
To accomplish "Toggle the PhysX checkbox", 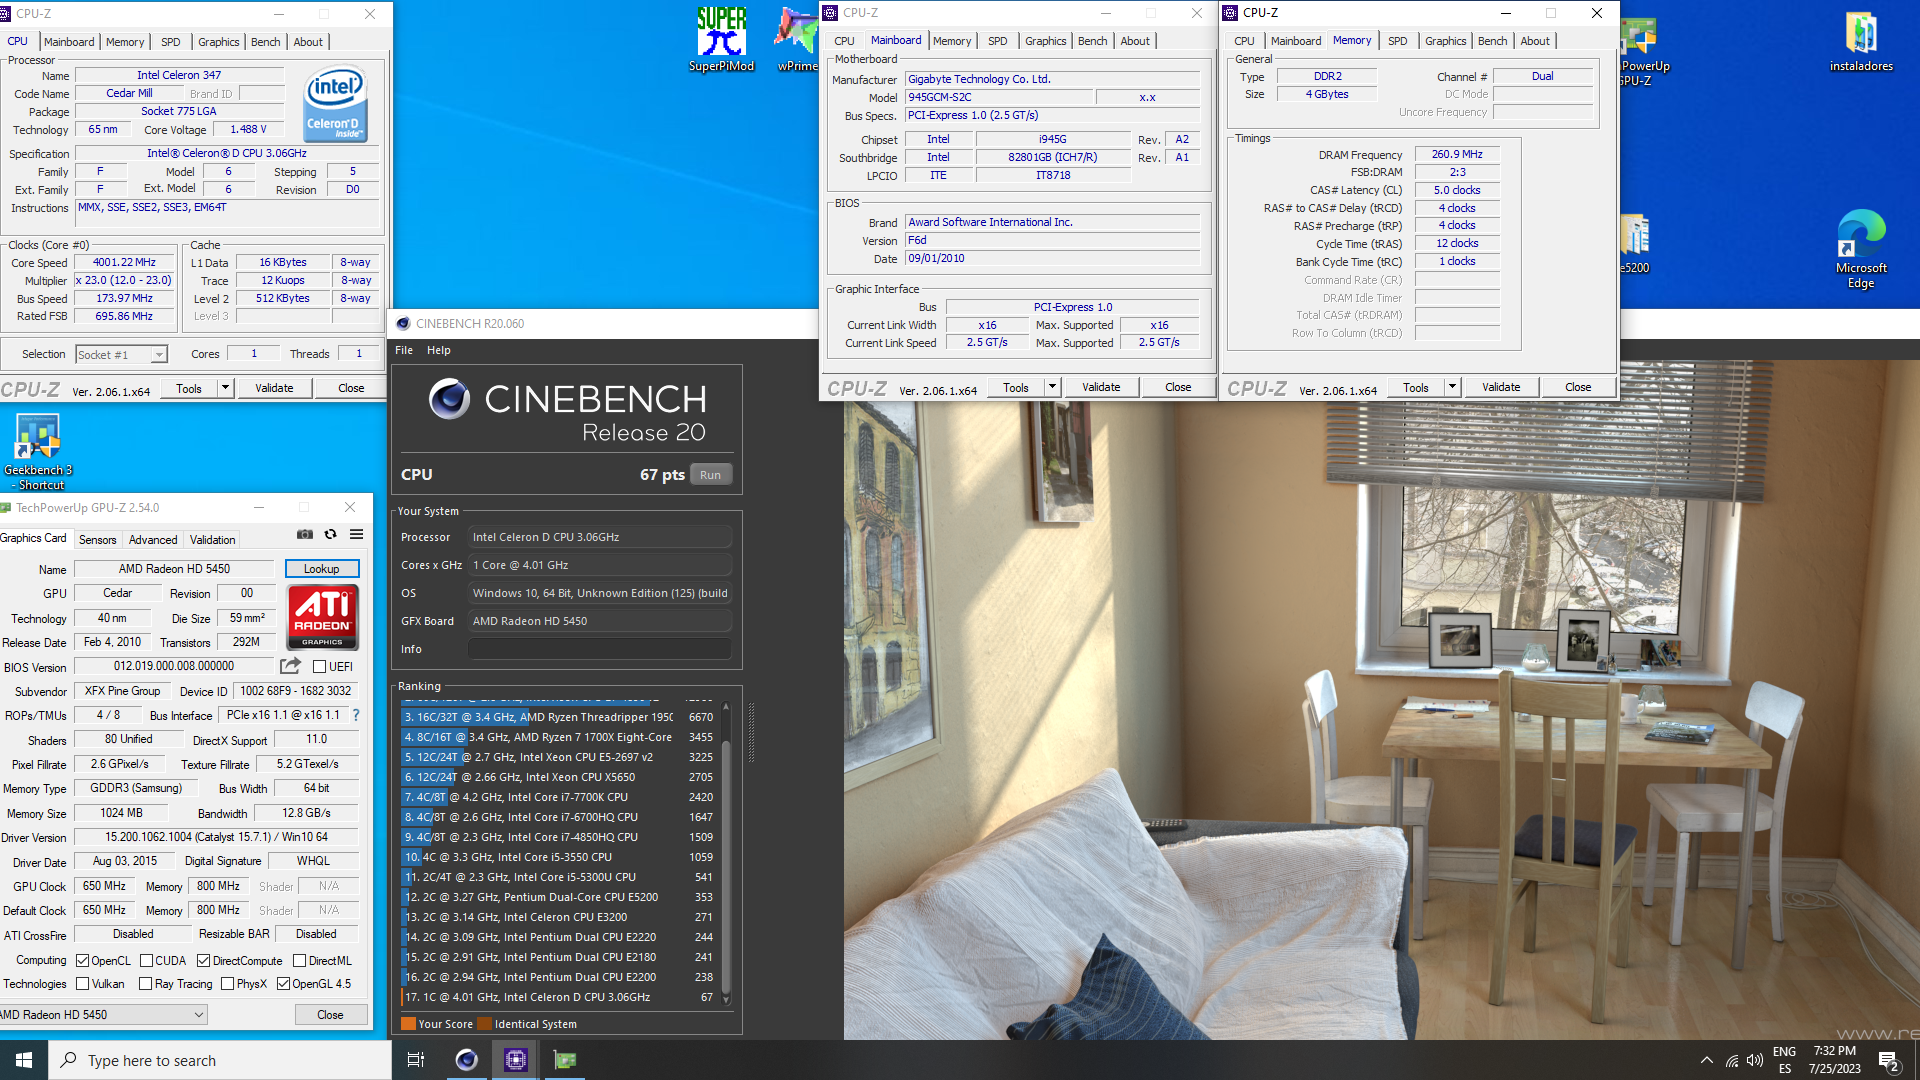I will [228, 984].
